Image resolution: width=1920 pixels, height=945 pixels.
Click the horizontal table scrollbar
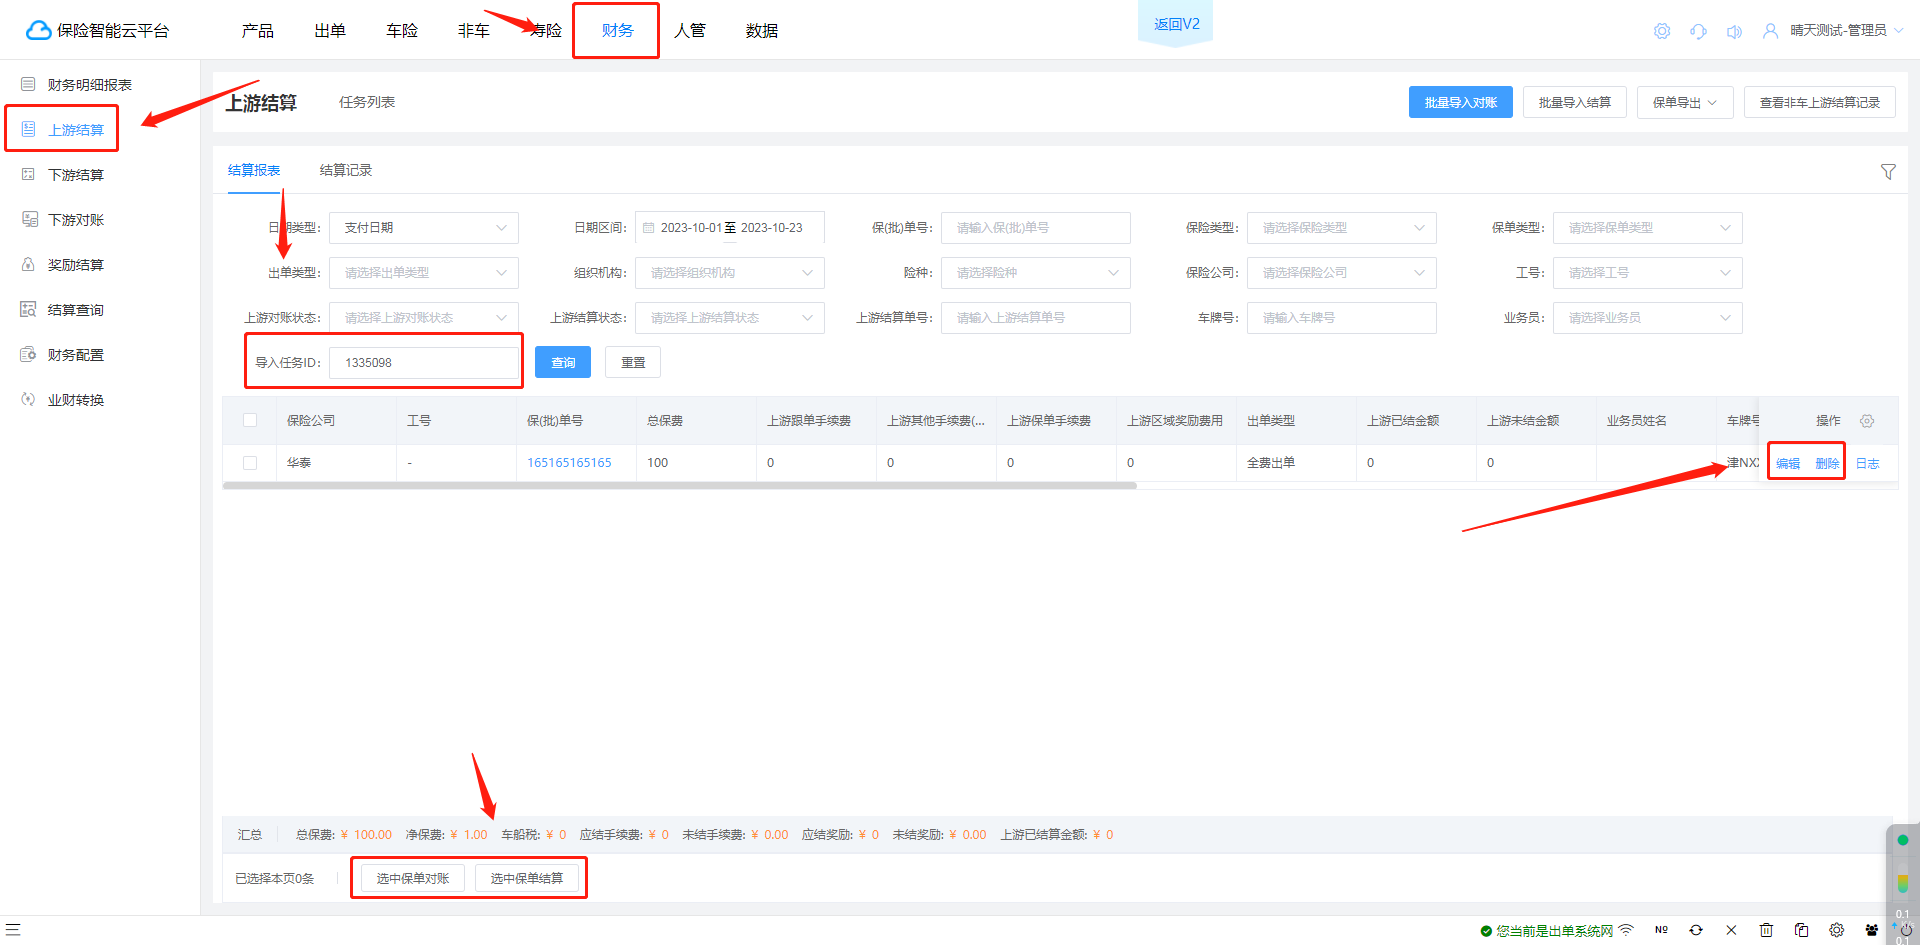(680, 486)
